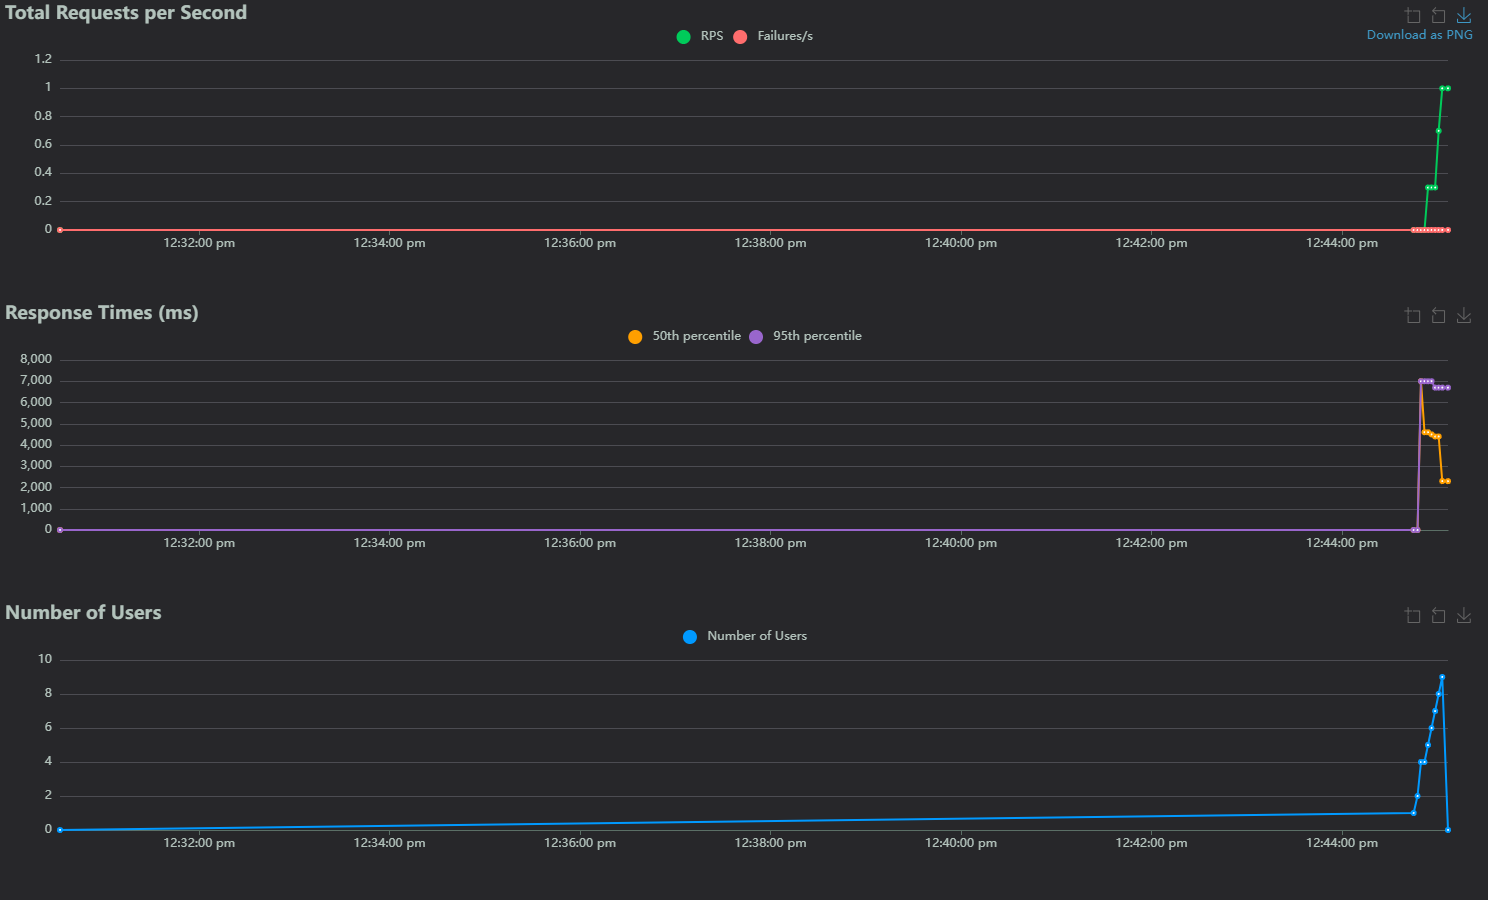The width and height of the screenshot is (1488, 900).
Task: Toggle RPS series in the legend
Action: point(700,36)
